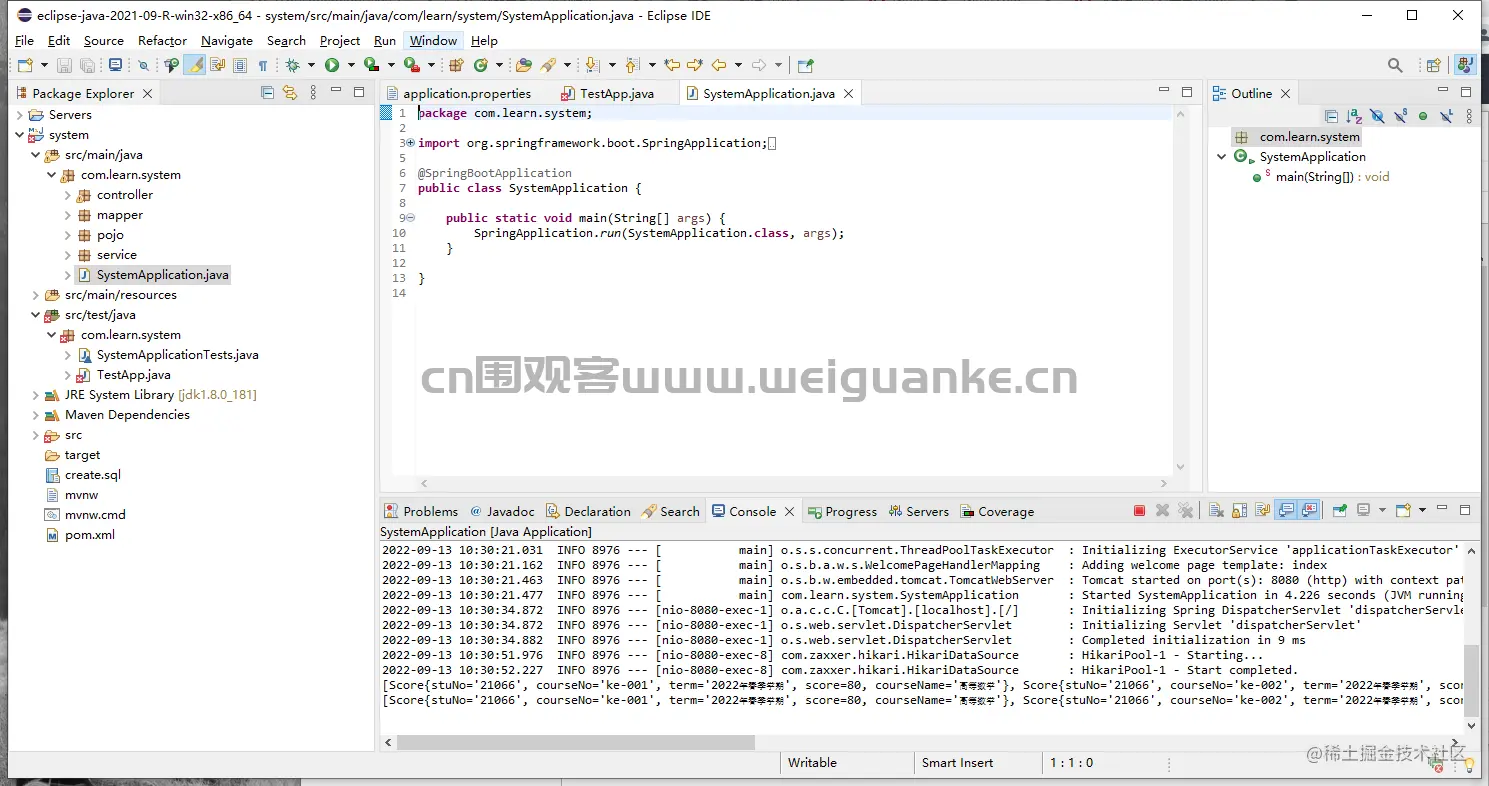Toggle Link with Editor in Package Explorer
Screen dimensions: 1489x786
[x=290, y=92]
